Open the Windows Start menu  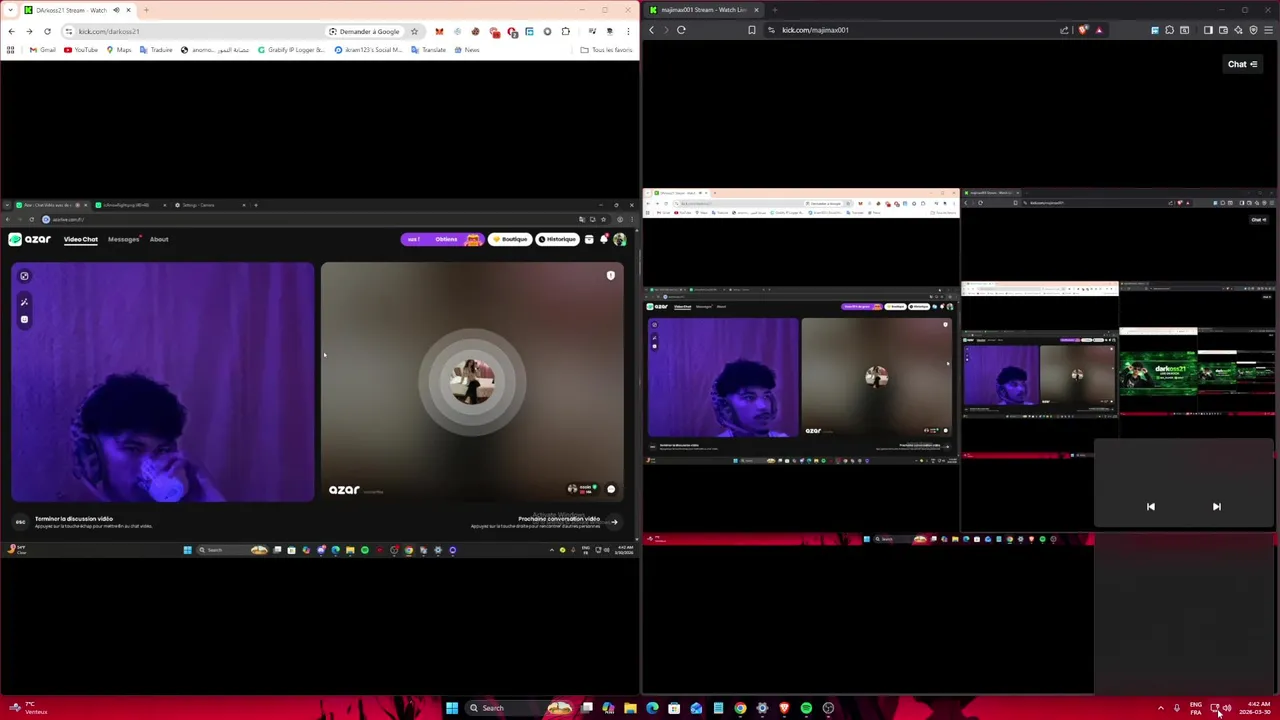point(452,708)
